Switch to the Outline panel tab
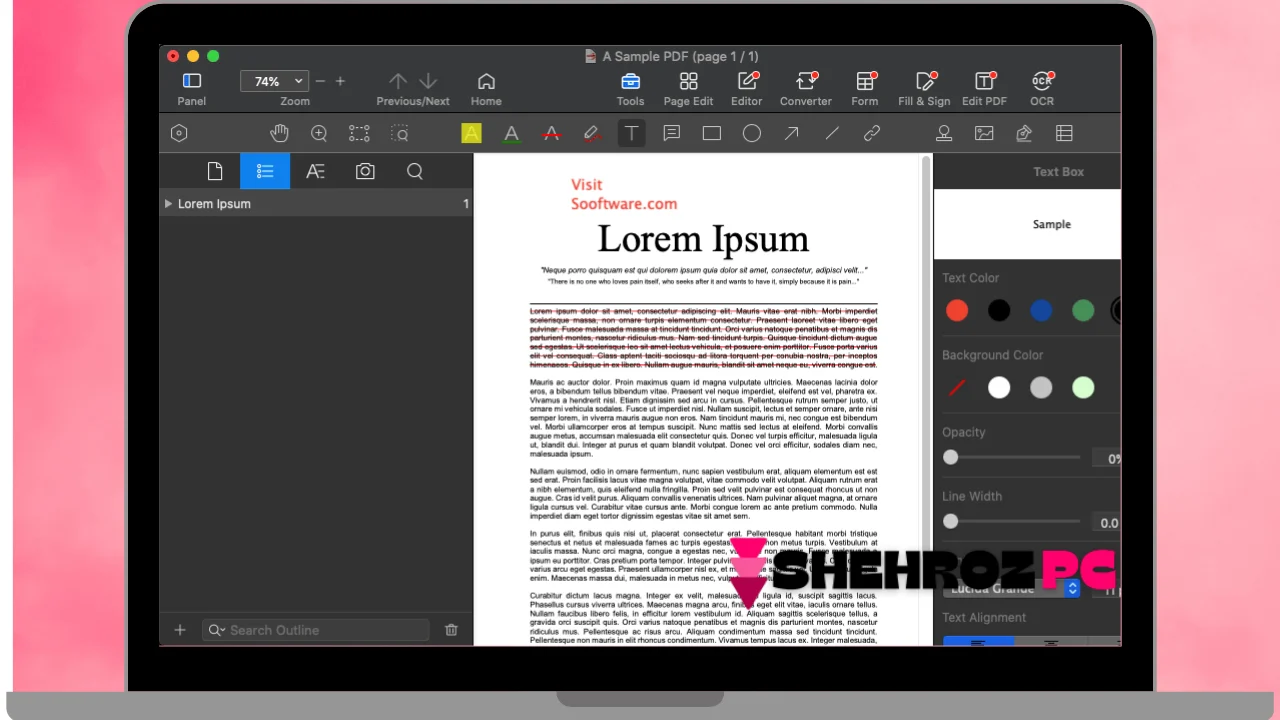The height and width of the screenshot is (720, 1280). click(x=265, y=171)
